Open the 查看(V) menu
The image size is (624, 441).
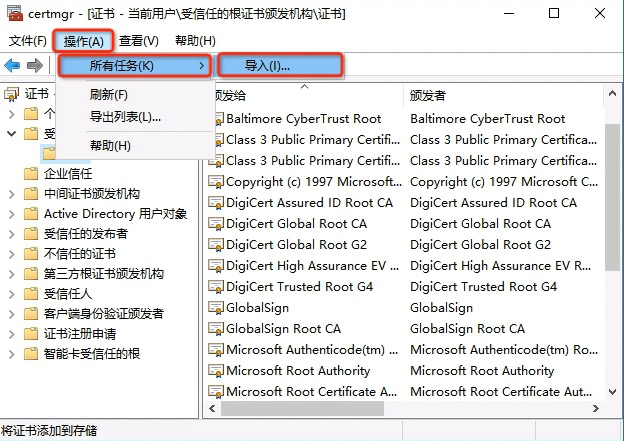[138, 41]
